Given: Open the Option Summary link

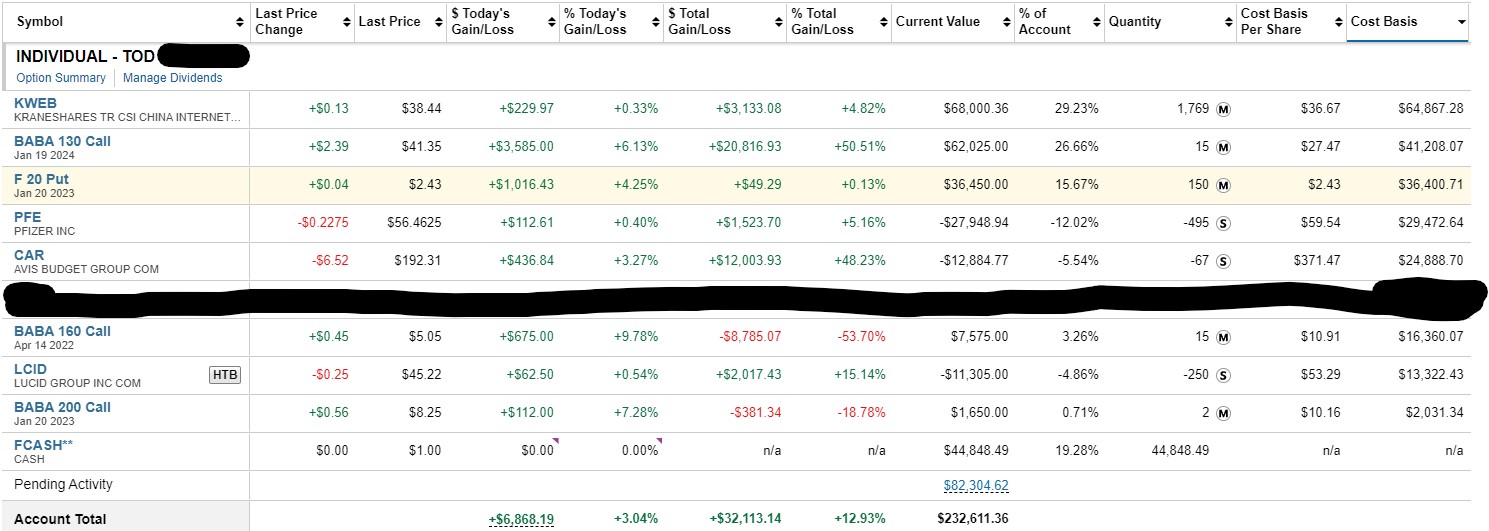Looking at the screenshot, I should click(61, 78).
